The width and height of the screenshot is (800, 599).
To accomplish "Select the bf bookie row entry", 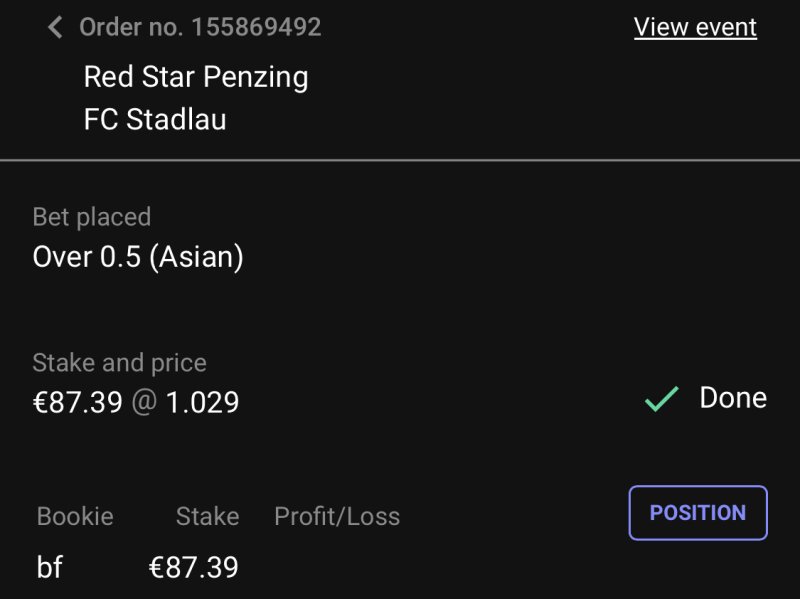I will click(x=50, y=568).
